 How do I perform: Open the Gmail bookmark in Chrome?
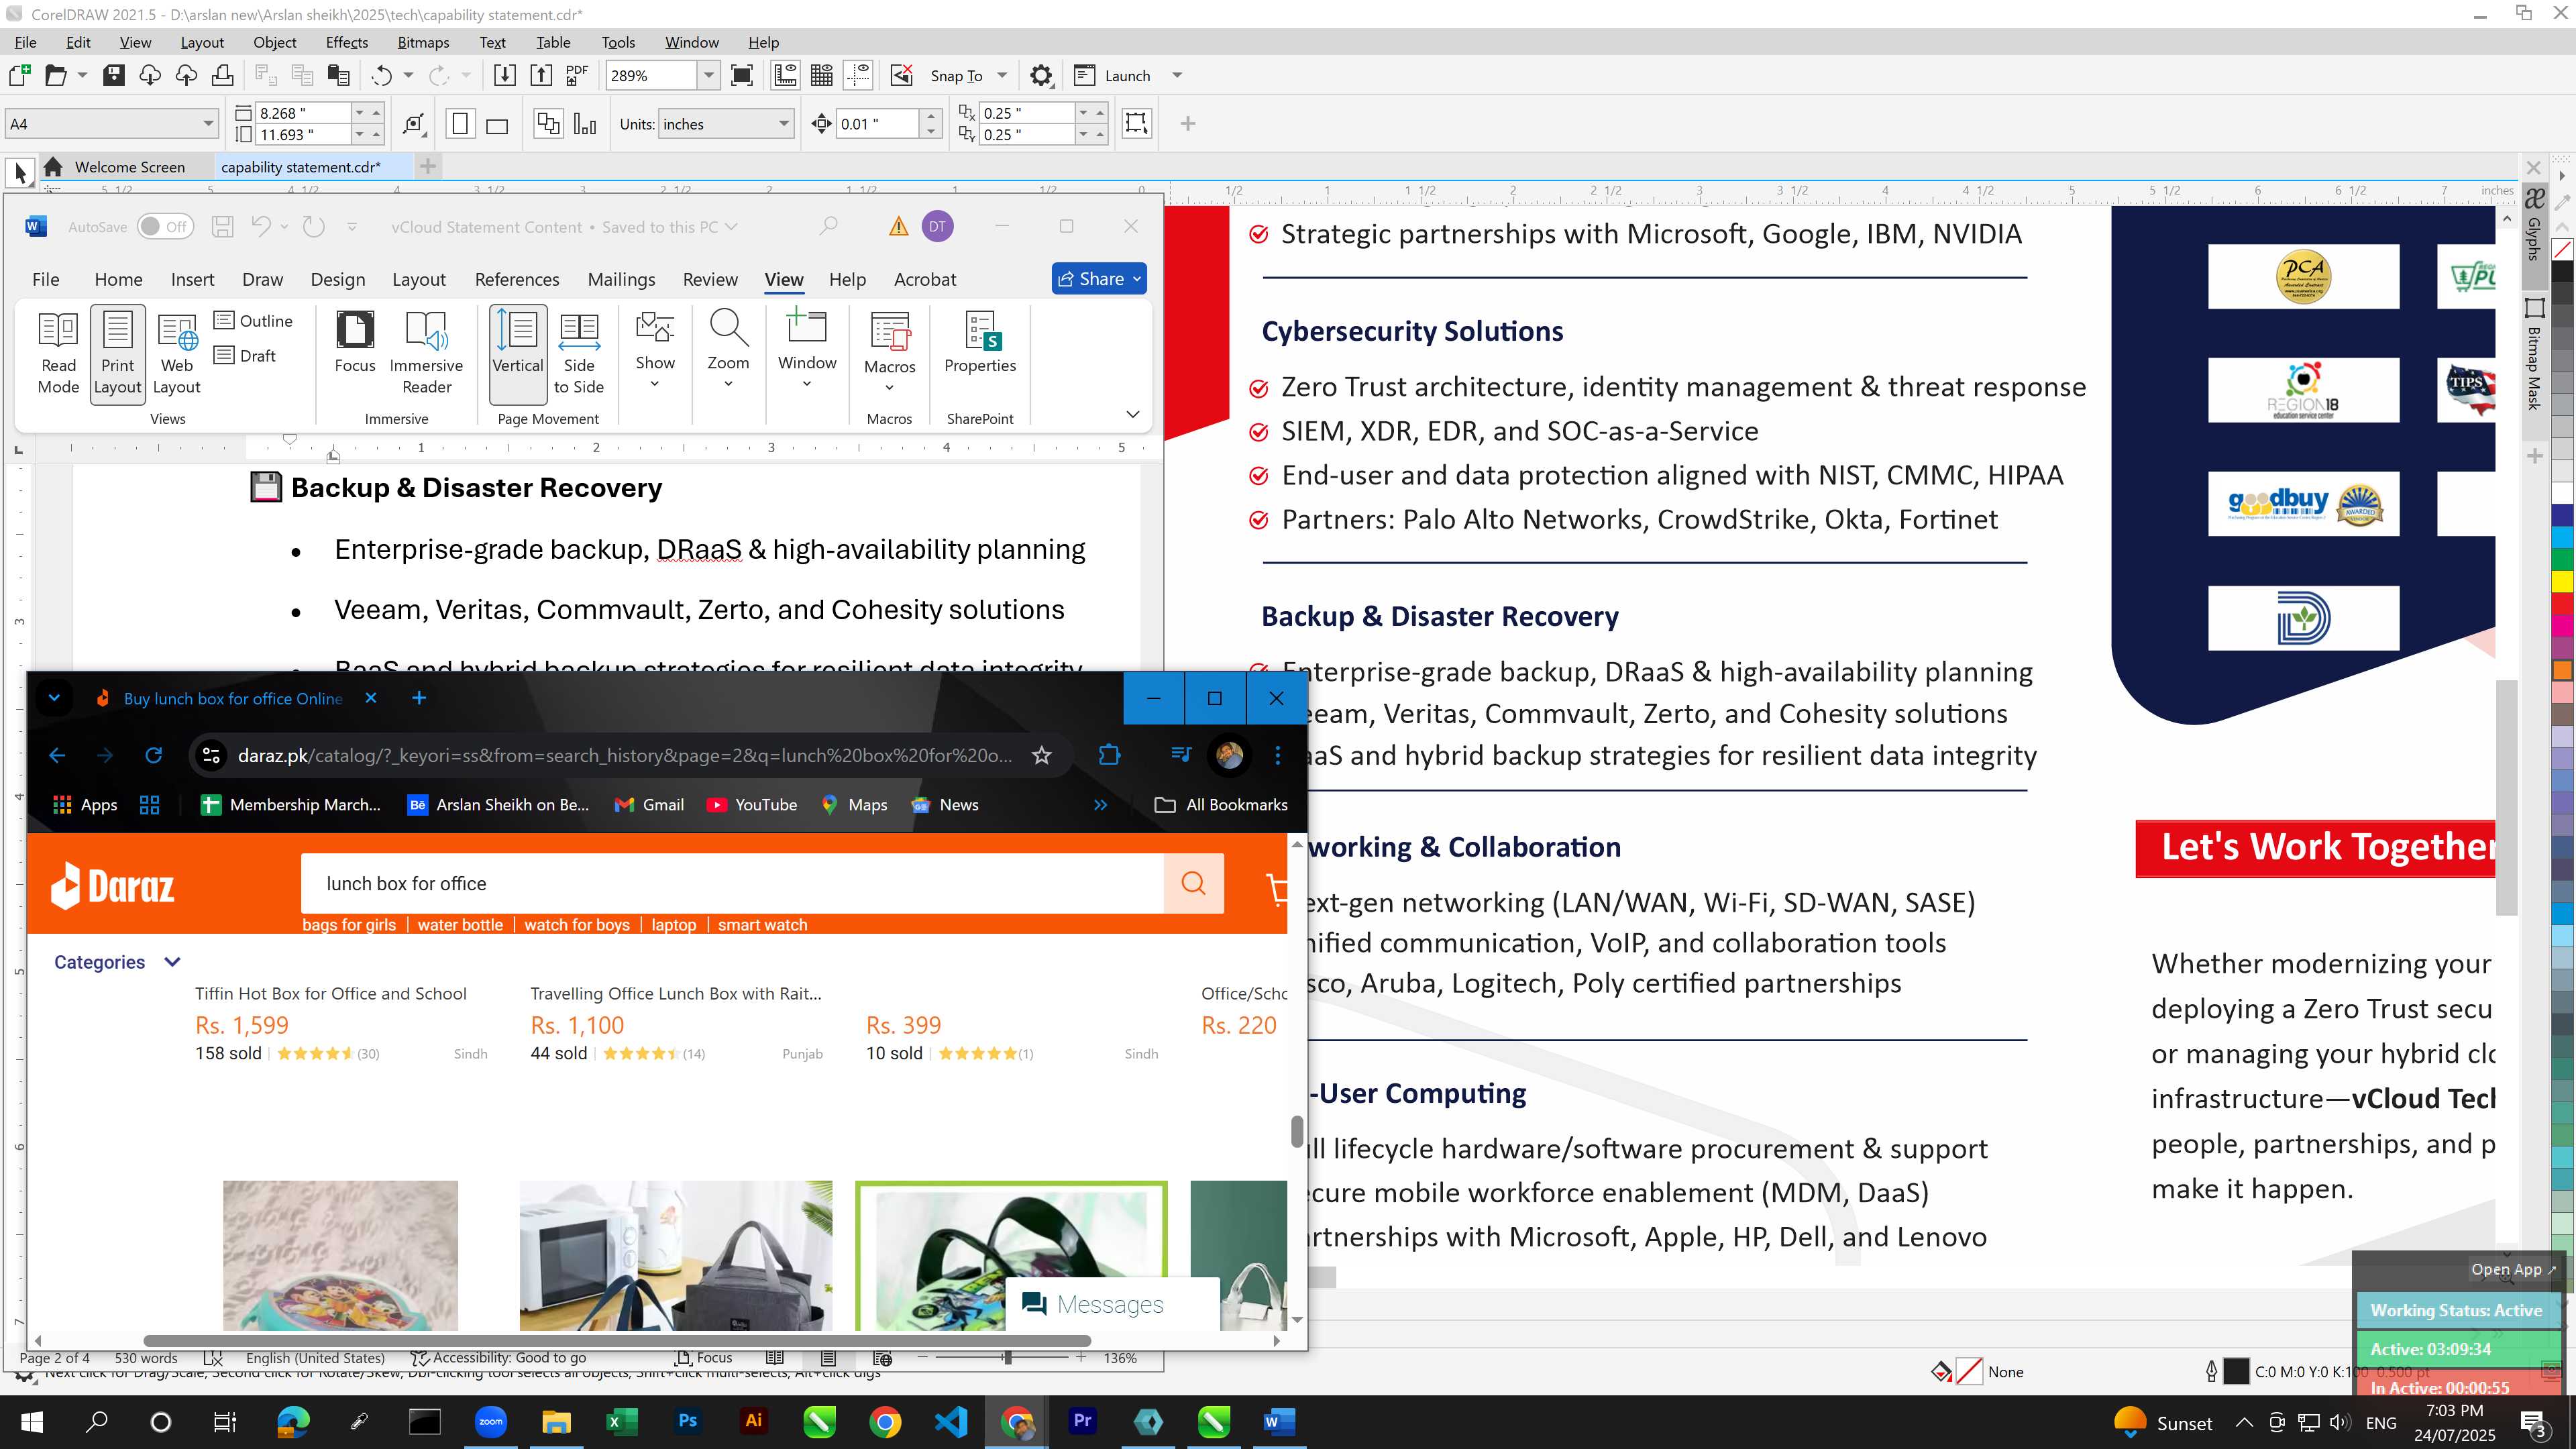(x=649, y=805)
